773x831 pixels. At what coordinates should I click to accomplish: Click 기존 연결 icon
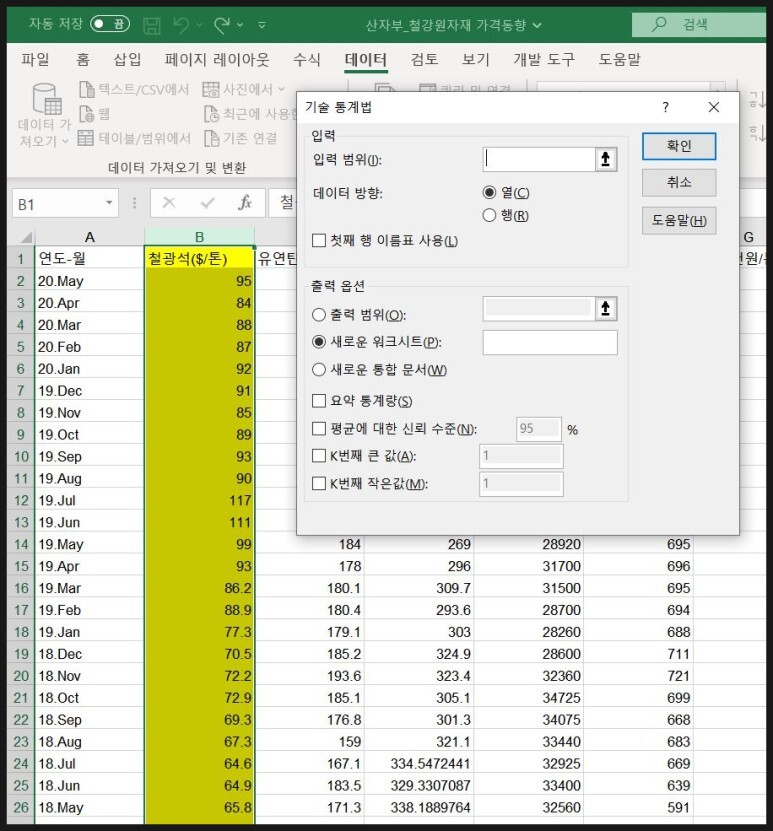tap(211, 138)
